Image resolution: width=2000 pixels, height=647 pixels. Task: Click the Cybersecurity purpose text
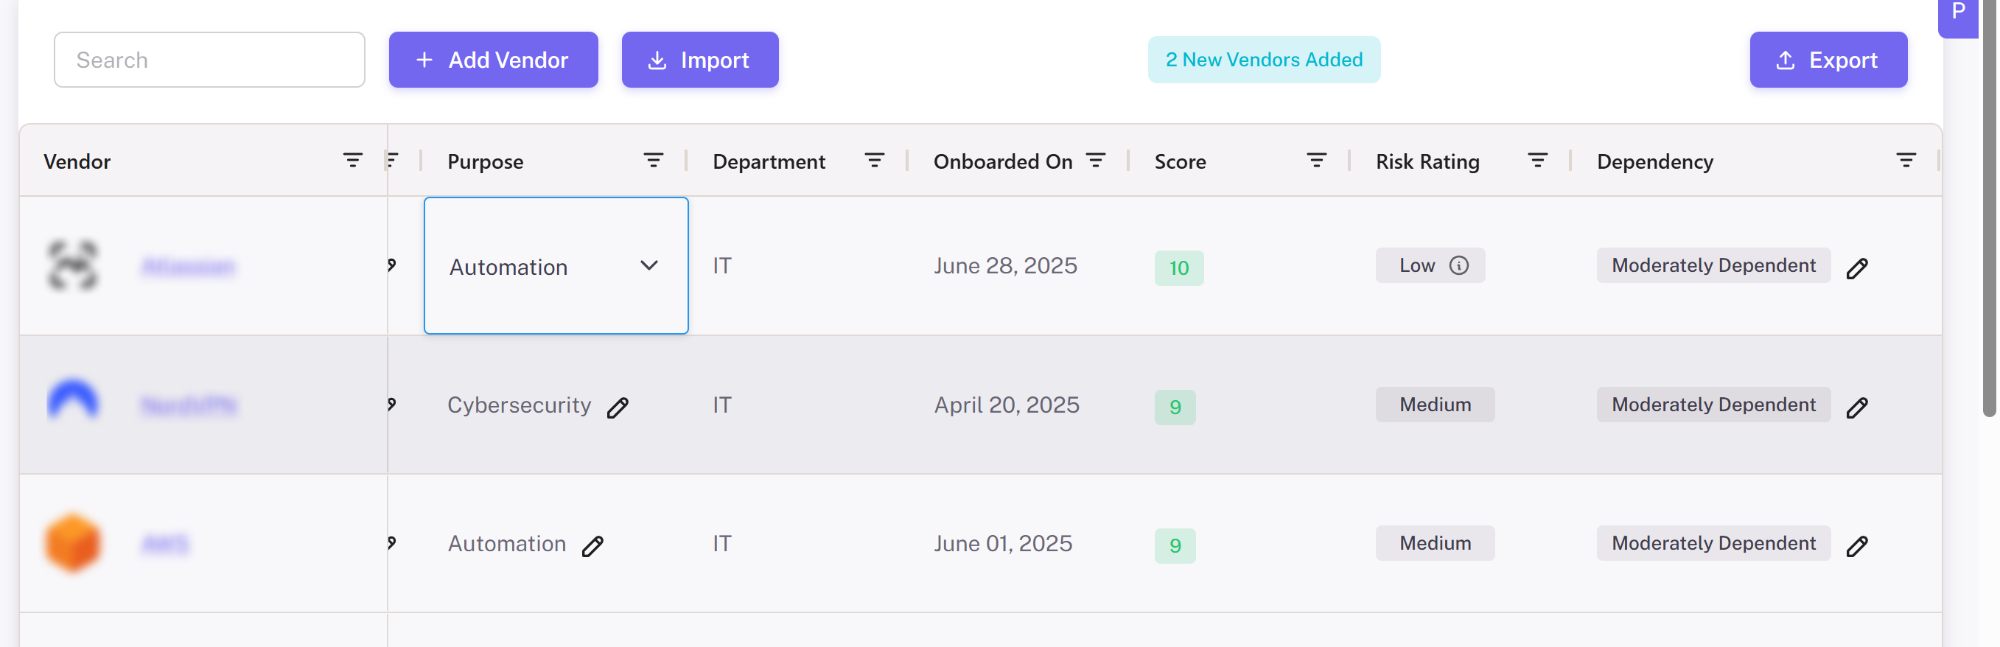click(x=519, y=405)
